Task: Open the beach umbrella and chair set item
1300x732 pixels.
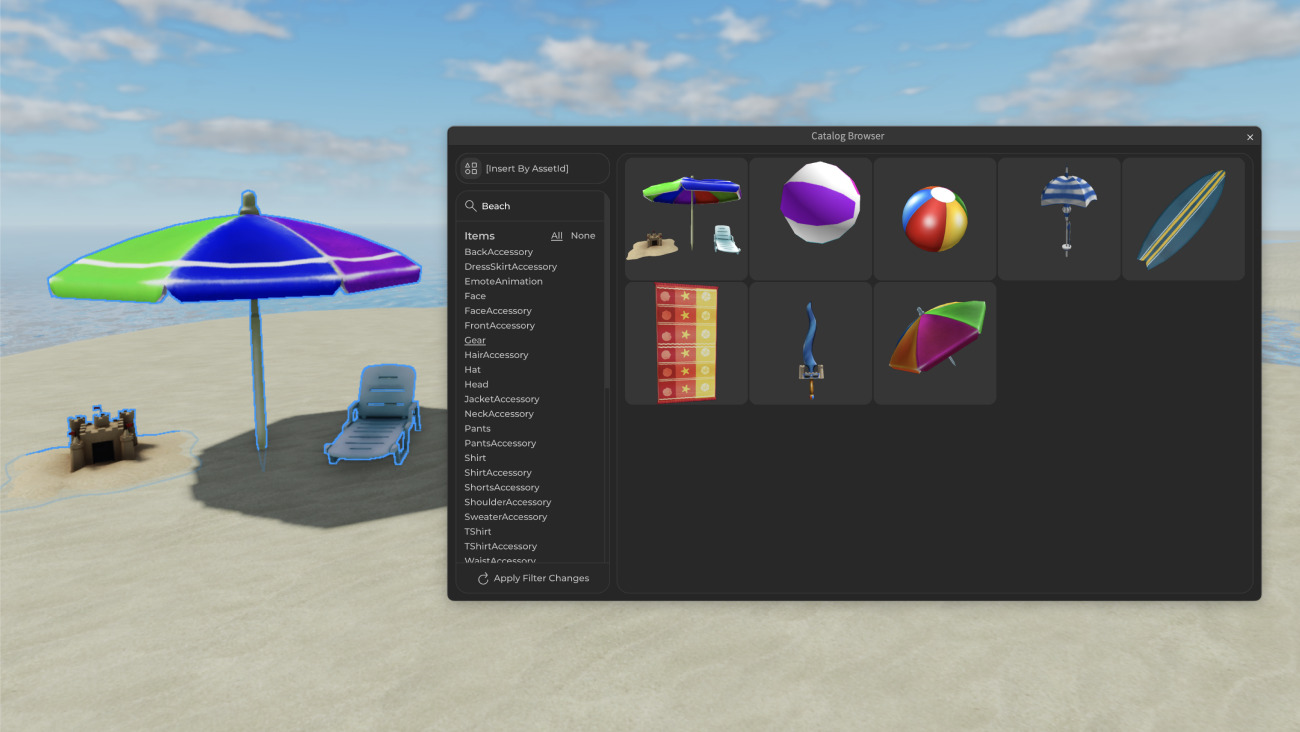Action: tap(685, 217)
